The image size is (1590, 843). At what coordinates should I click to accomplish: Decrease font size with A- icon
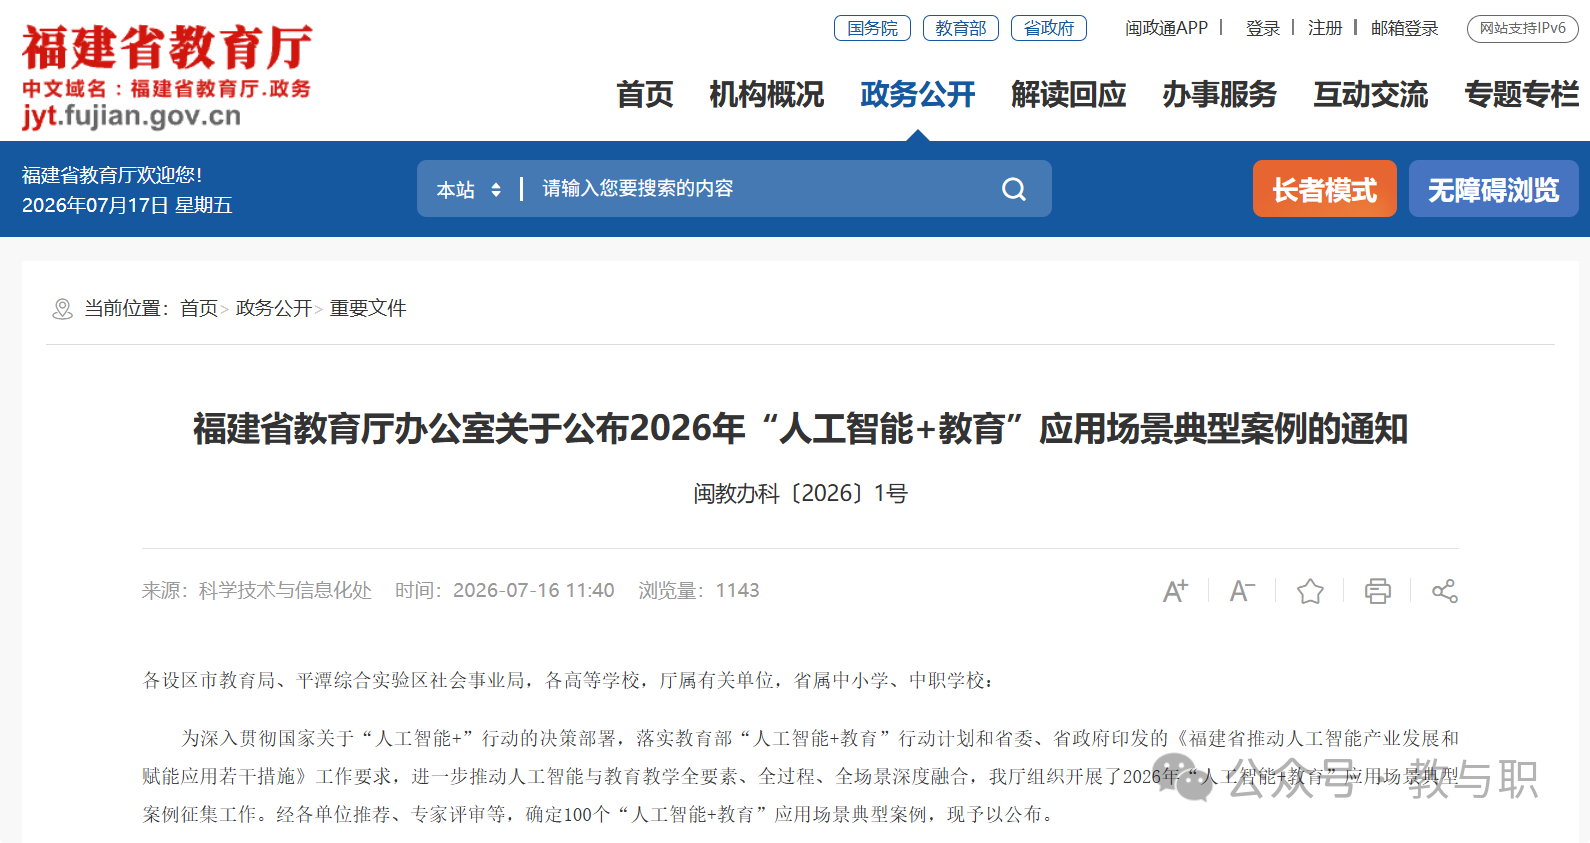[x=1242, y=591]
